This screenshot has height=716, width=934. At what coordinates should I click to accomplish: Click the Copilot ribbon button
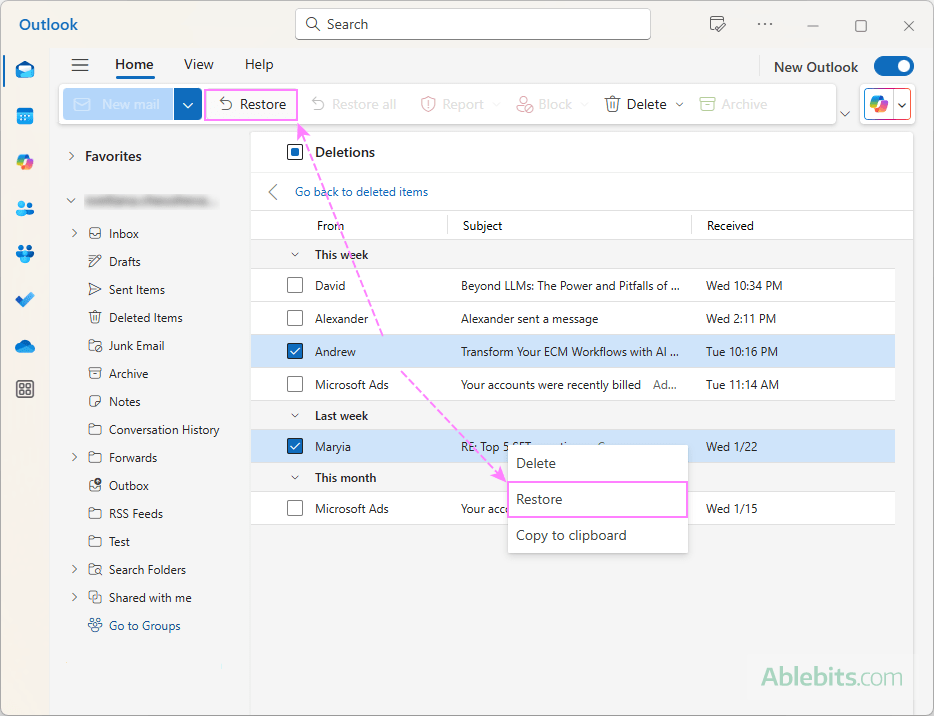pos(879,104)
